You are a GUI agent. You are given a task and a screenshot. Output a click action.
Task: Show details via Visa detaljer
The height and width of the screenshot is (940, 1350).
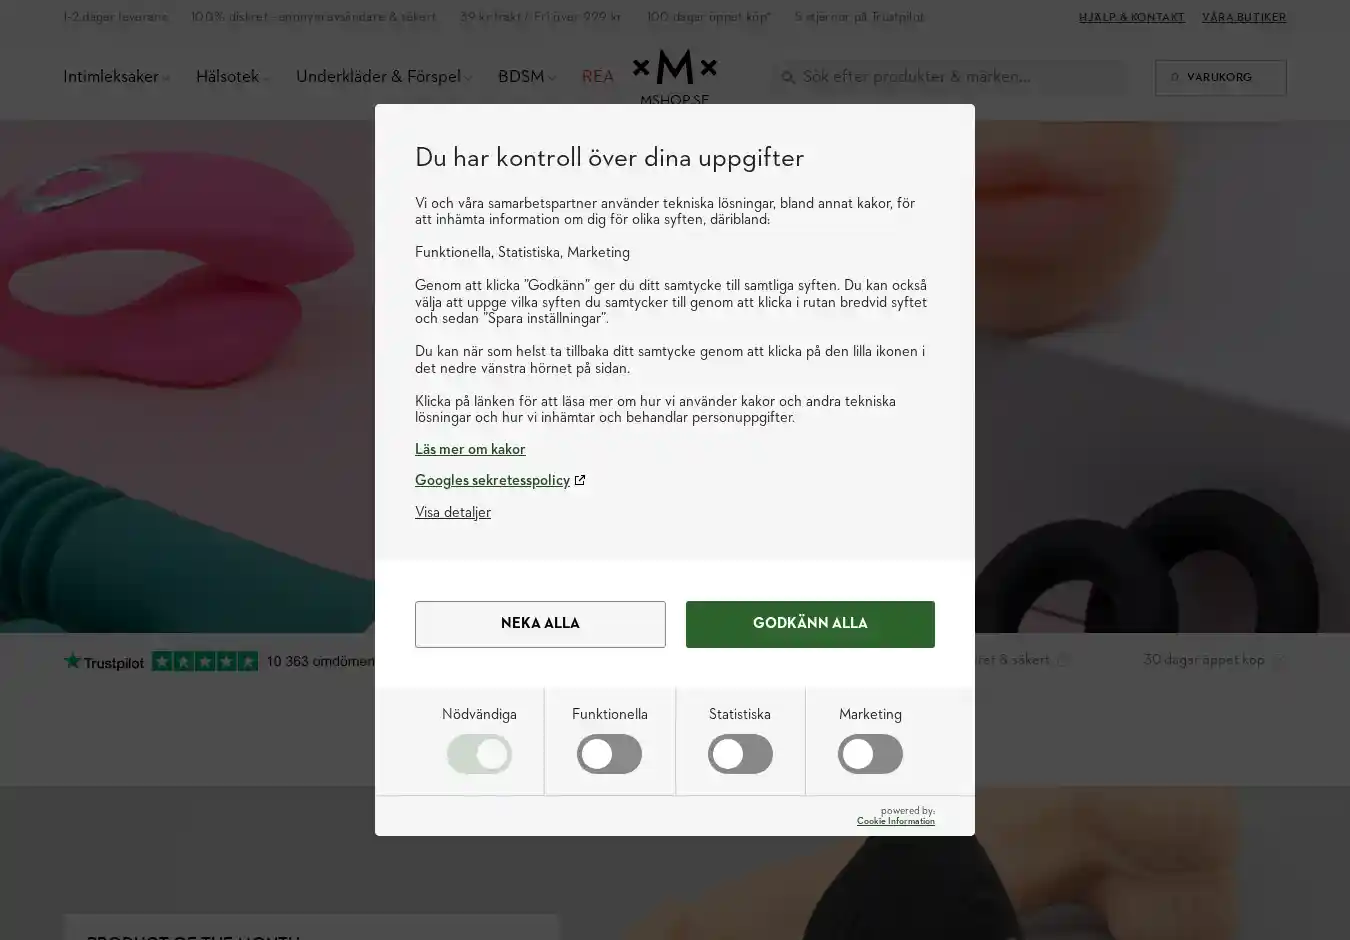coord(453,512)
